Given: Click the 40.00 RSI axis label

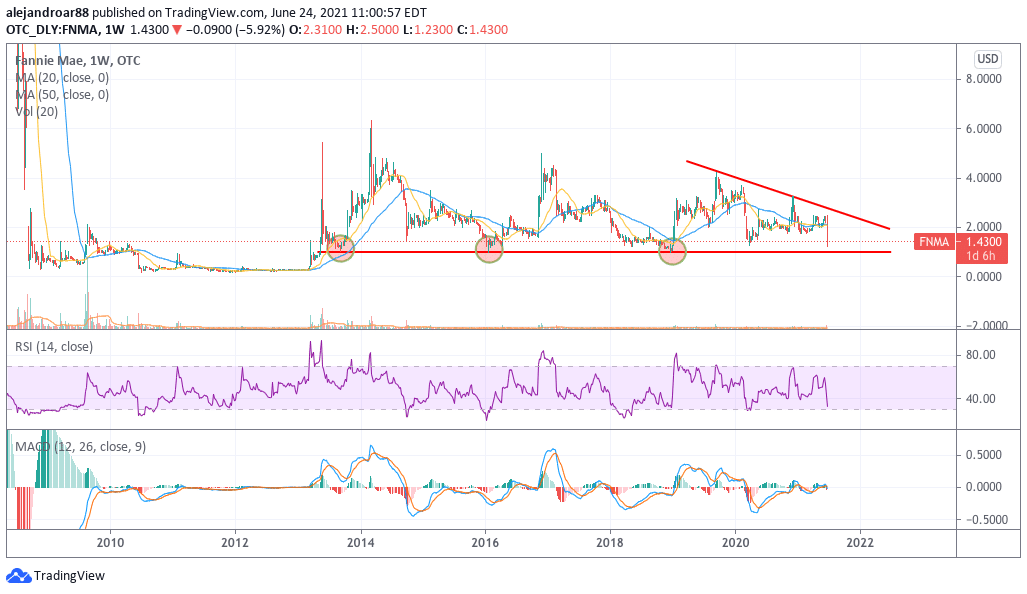Looking at the screenshot, I should click(x=980, y=398).
